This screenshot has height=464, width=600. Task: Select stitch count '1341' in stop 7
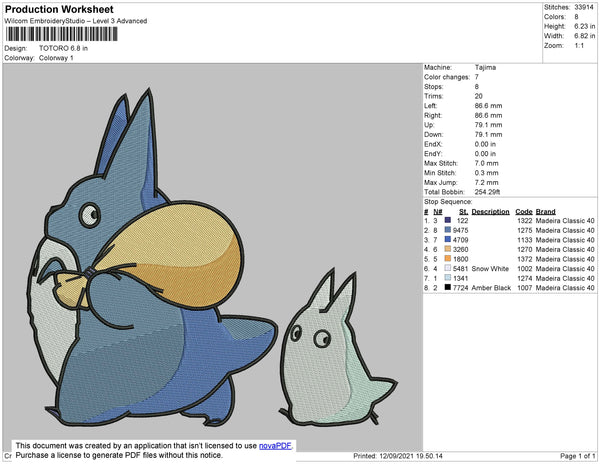[460, 278]
